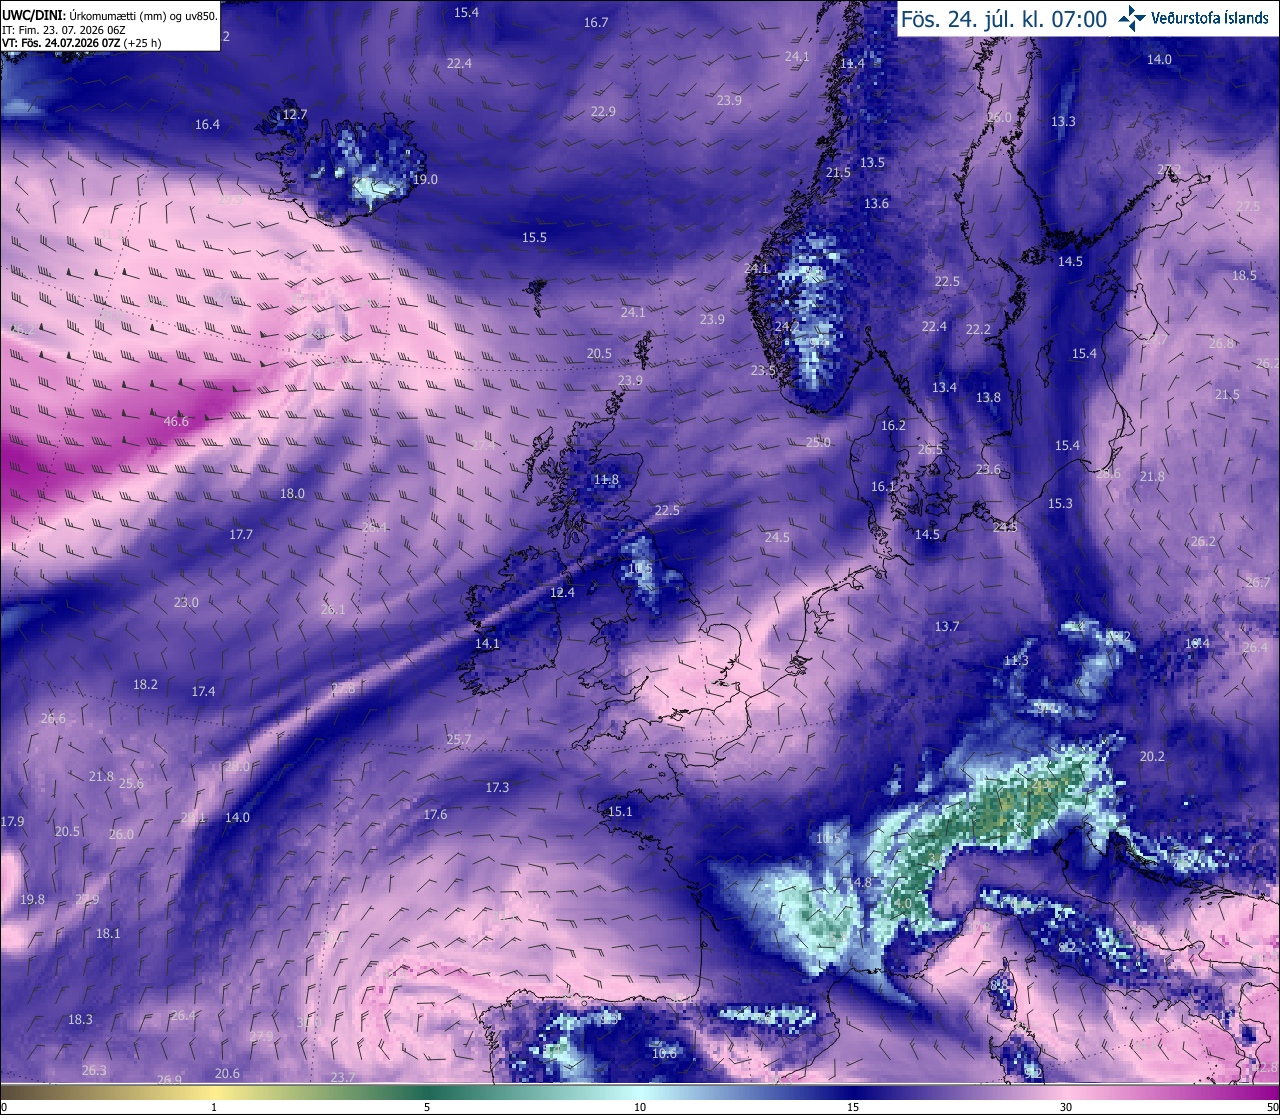This screenshot has height=1115, width=1280.
Task: Click the 15.1 value near Brittany coast
Action: [x=620, y=811]
